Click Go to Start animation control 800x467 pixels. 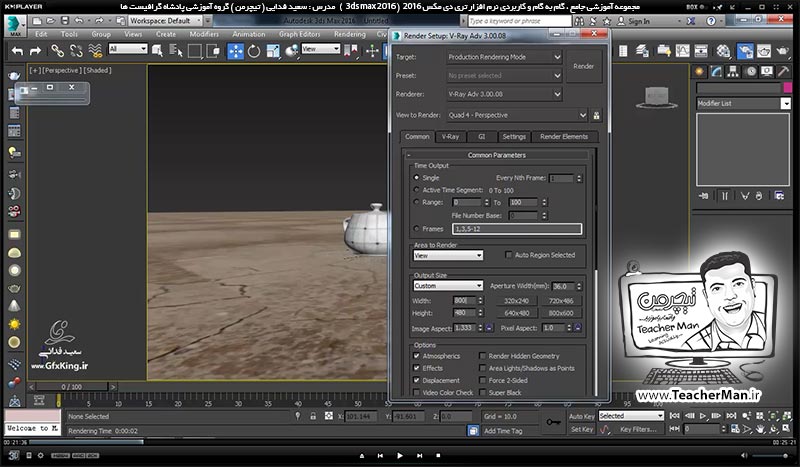(x=674, y=416)
